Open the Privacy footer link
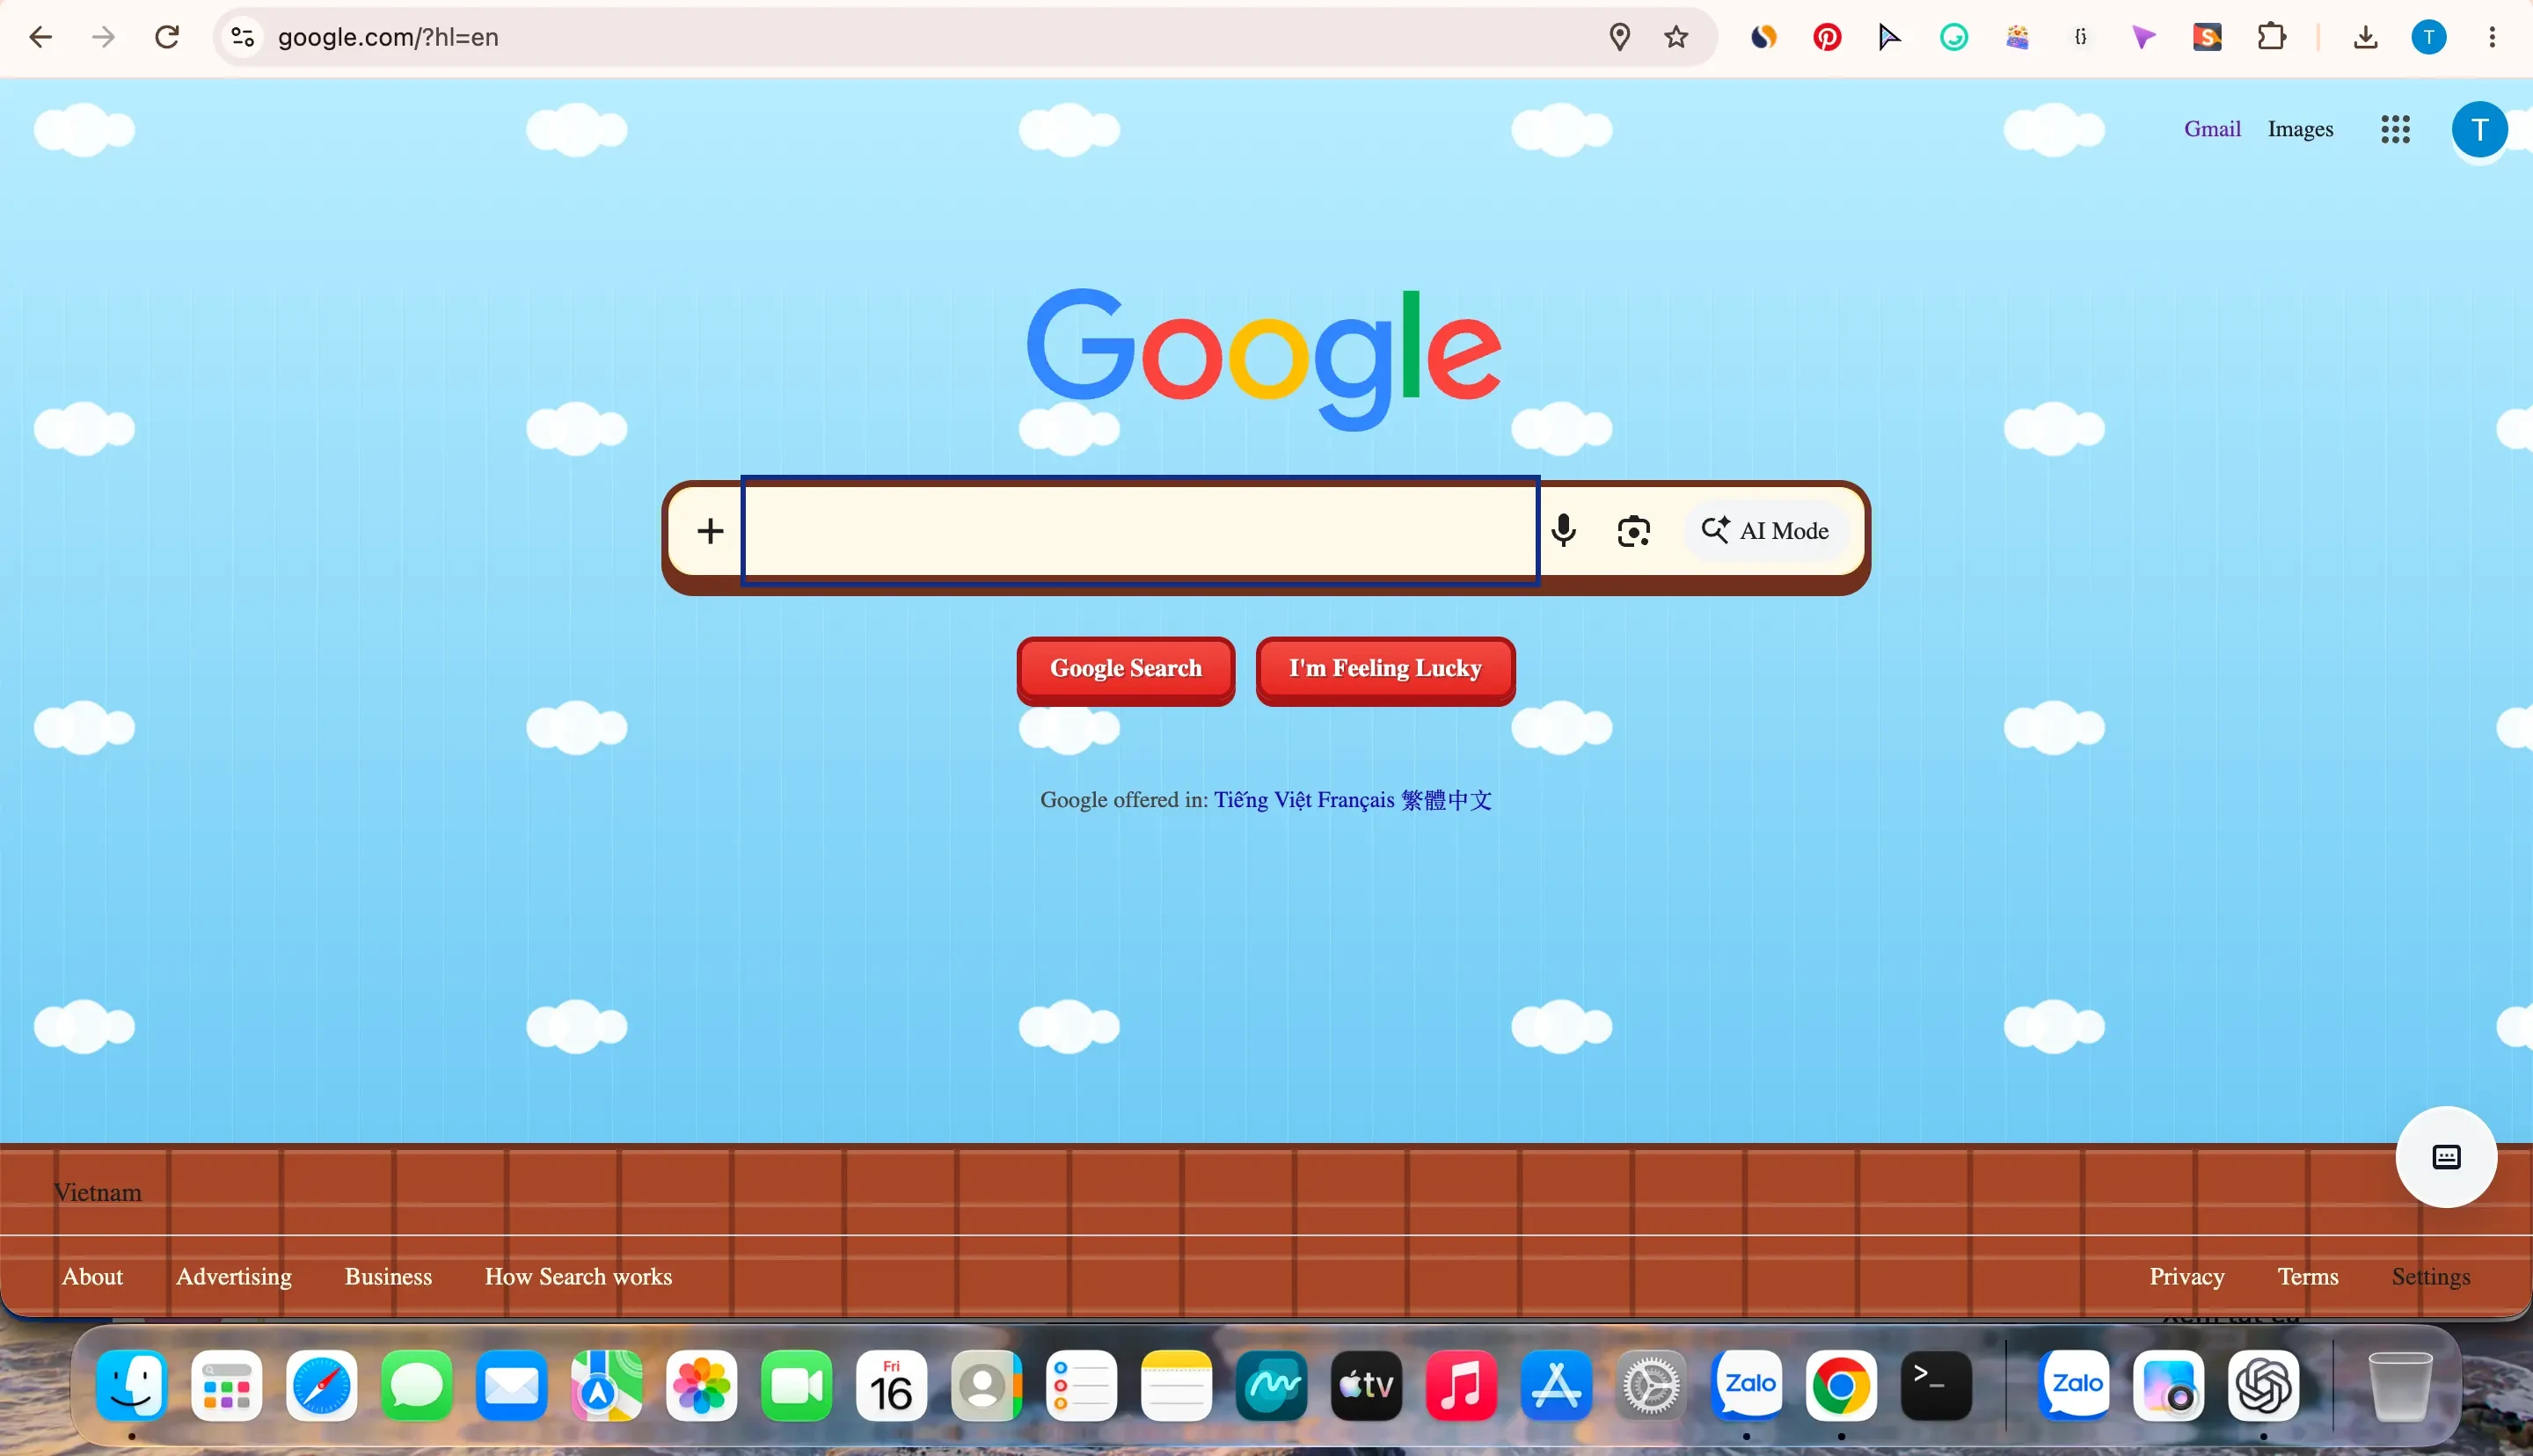Screen dimensions: 2533x1456 [x=2187, y=1276]
